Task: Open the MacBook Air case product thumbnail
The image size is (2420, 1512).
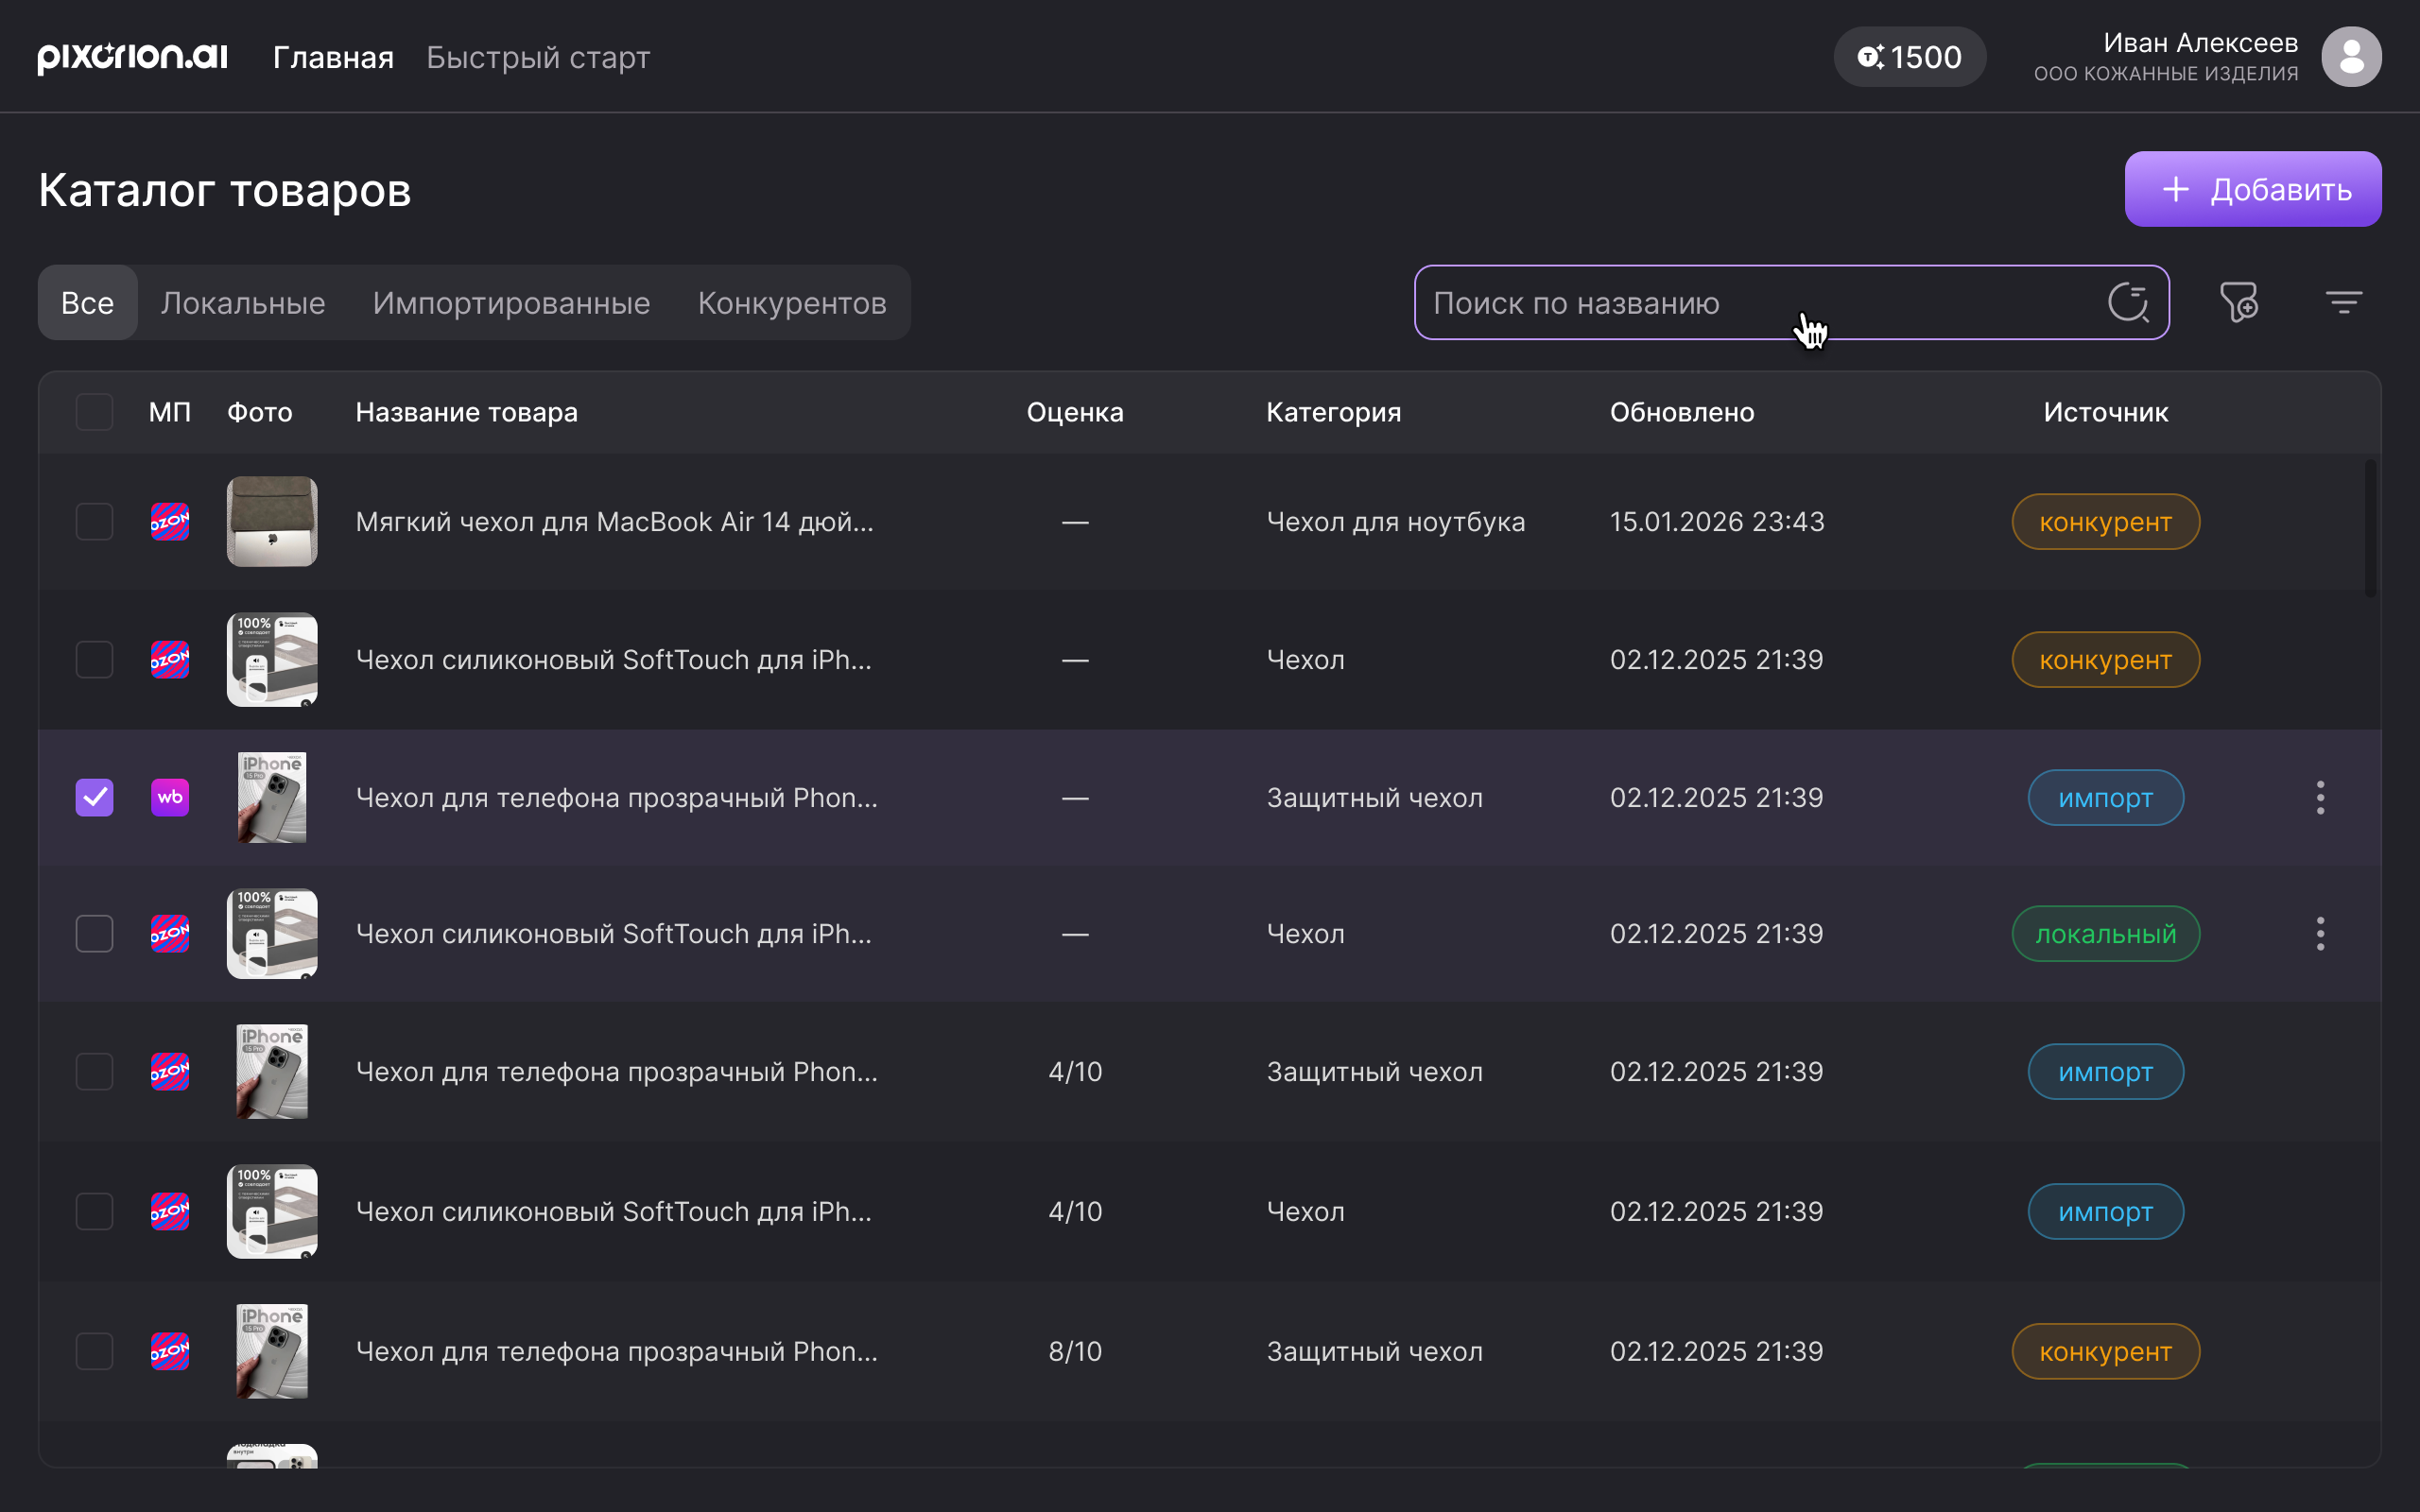Action: pyautogui.click(x=272, y=521)
